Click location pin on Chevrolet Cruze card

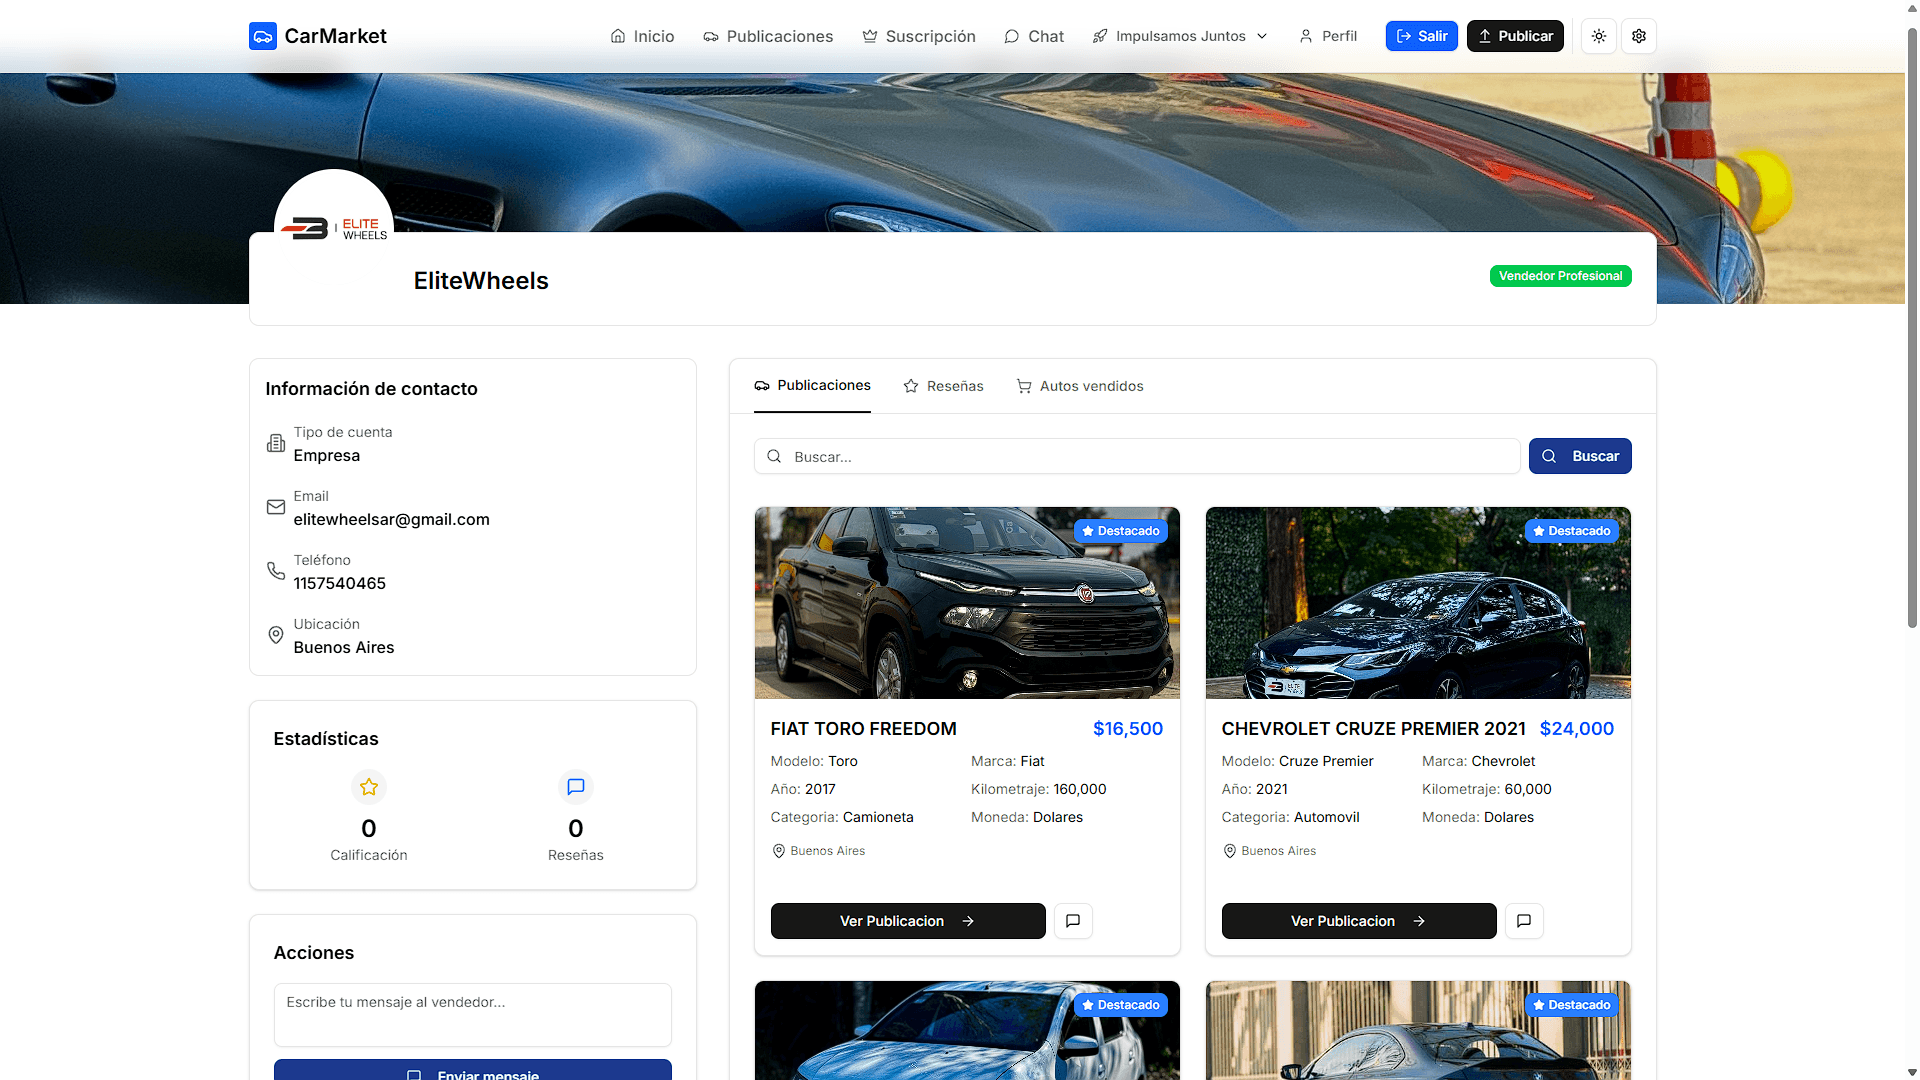[x=1230, y=851]
